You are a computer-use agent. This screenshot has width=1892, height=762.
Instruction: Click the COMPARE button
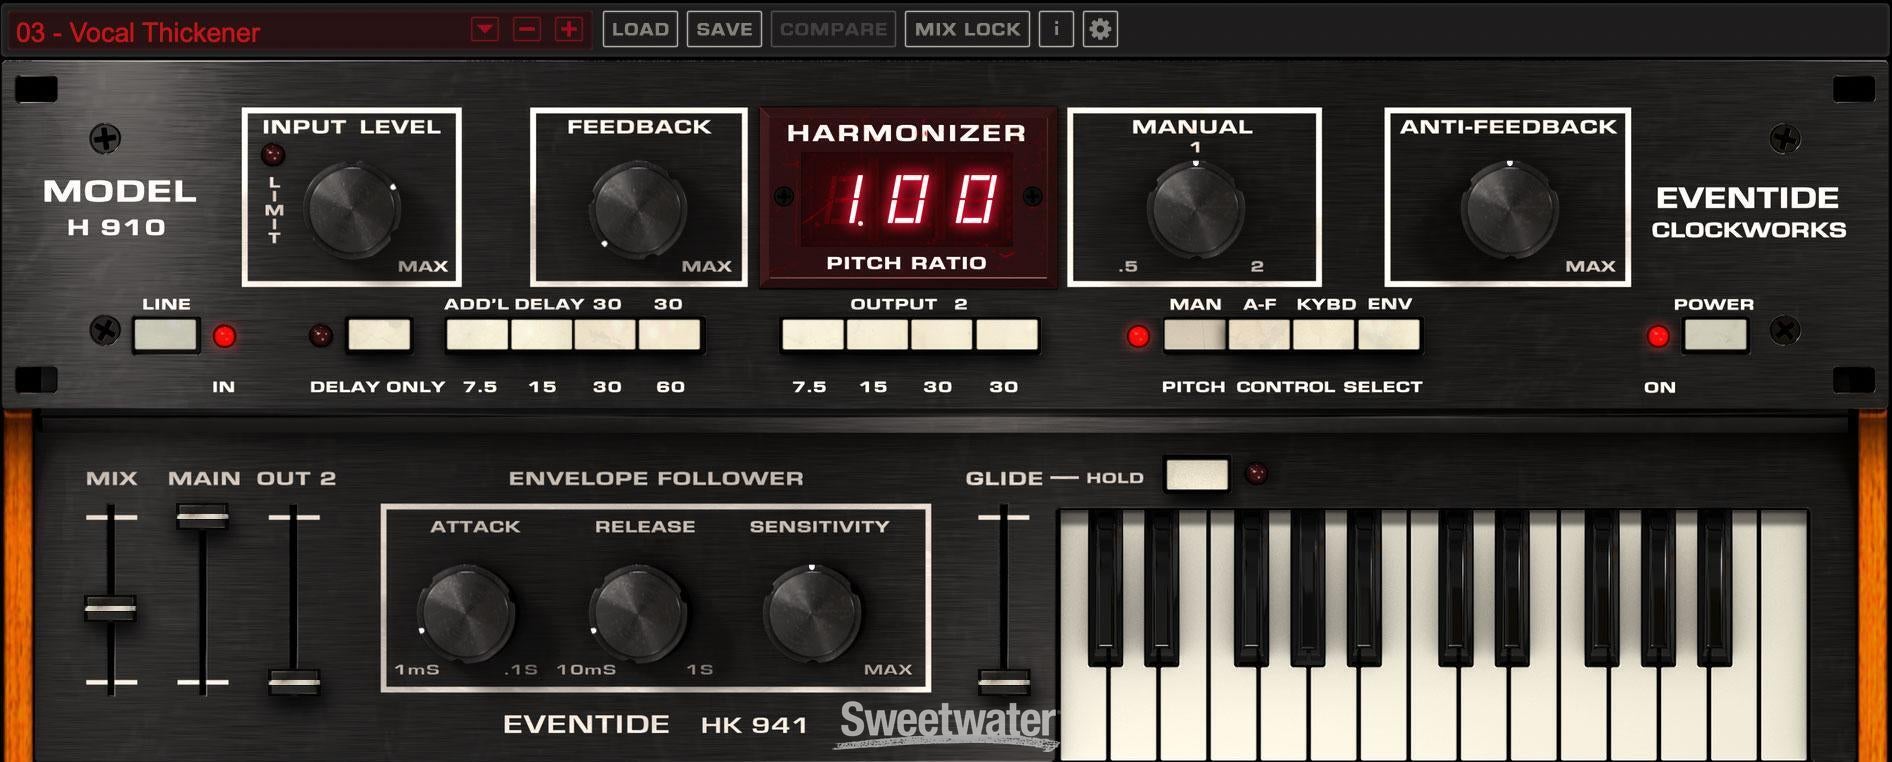click(833, 29)
